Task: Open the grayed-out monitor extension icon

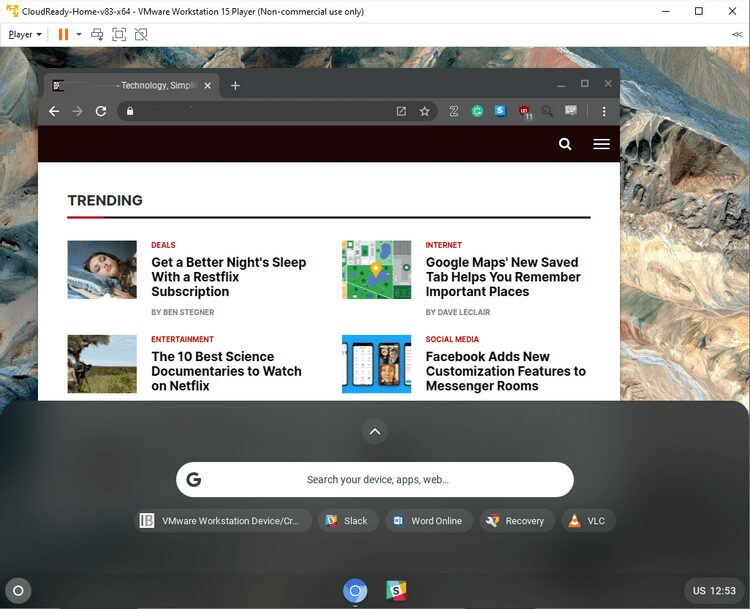Action: 571,111
